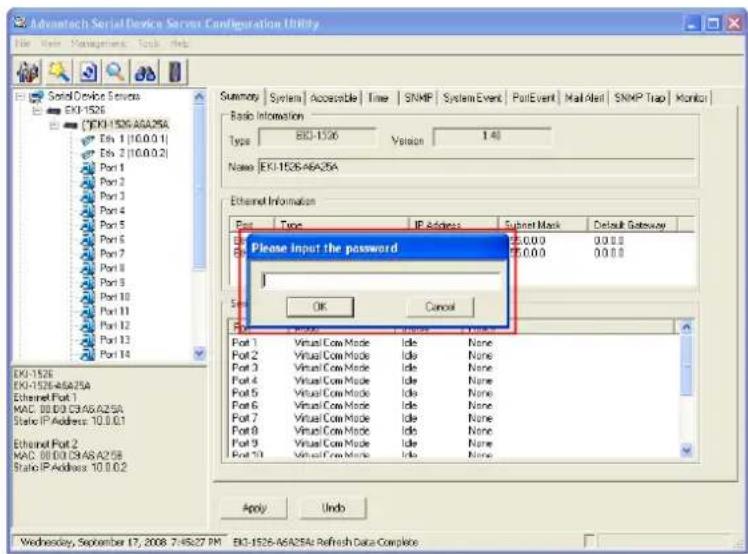
Task: Click the date and time in status bar
Action: click(121, 542)
